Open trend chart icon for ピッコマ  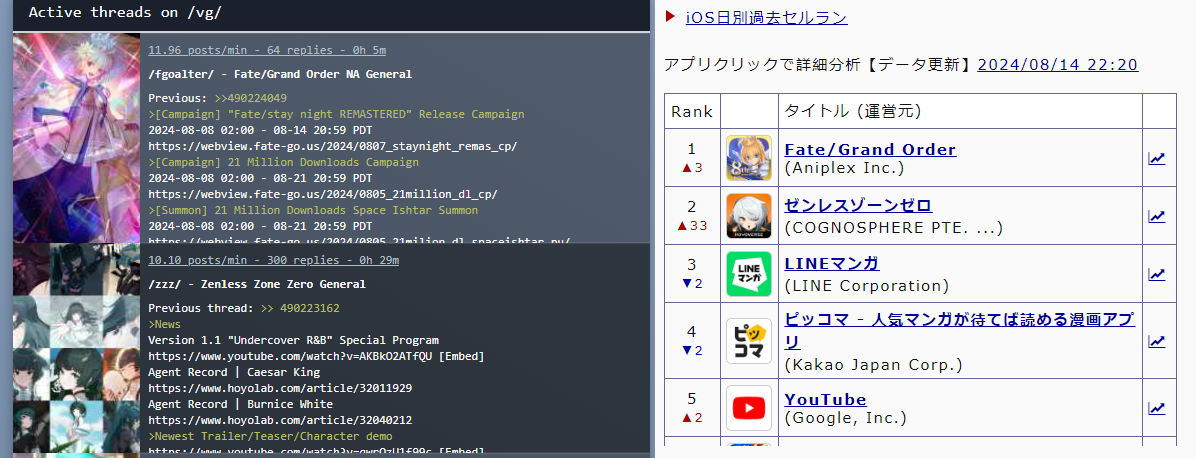click(1157, 341)
